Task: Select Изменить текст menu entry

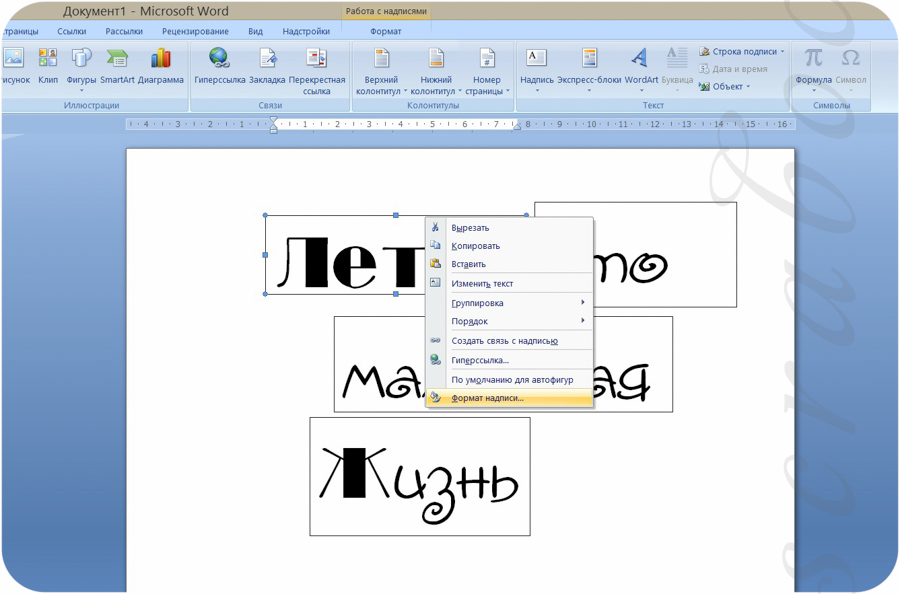Action: pyautogui.click(x=509, y=284)
